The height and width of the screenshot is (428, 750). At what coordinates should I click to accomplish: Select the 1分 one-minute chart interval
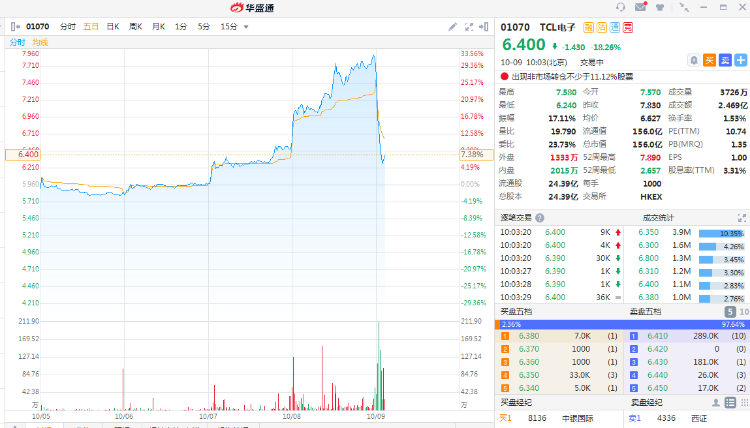click(181, 27)
